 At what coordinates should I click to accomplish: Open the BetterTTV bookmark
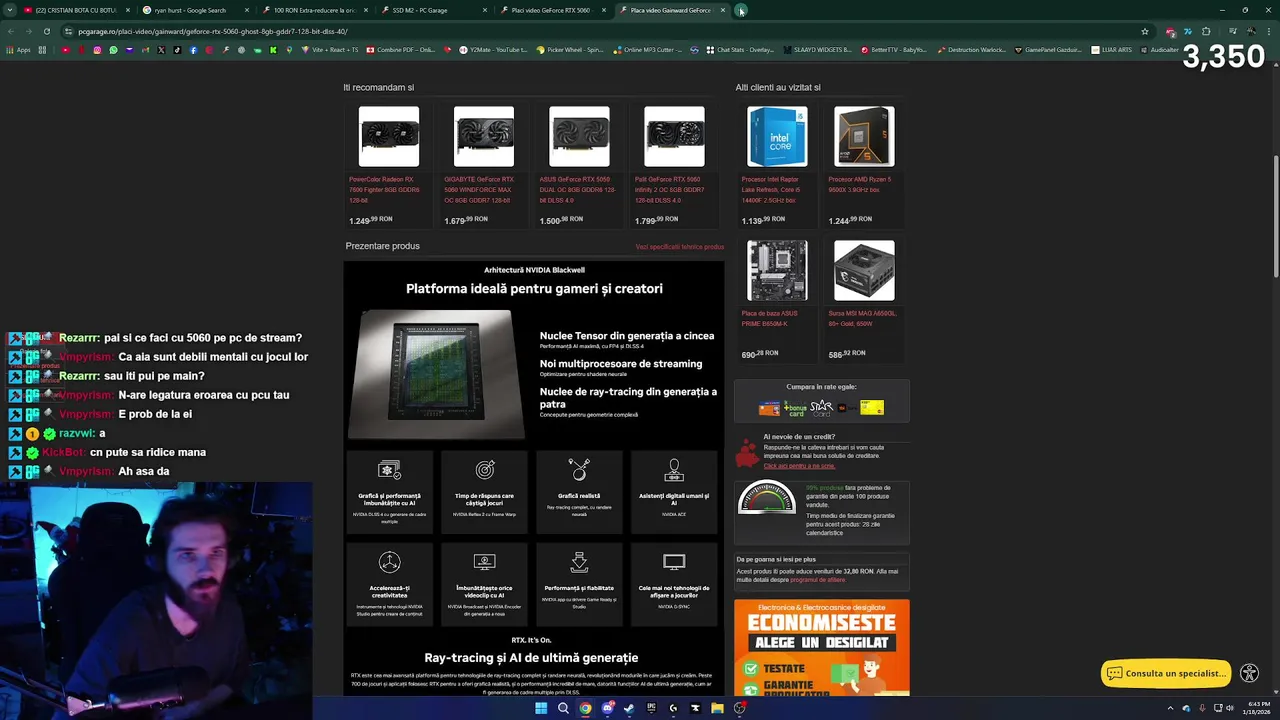pyautogui.click(x=893, y=49)
